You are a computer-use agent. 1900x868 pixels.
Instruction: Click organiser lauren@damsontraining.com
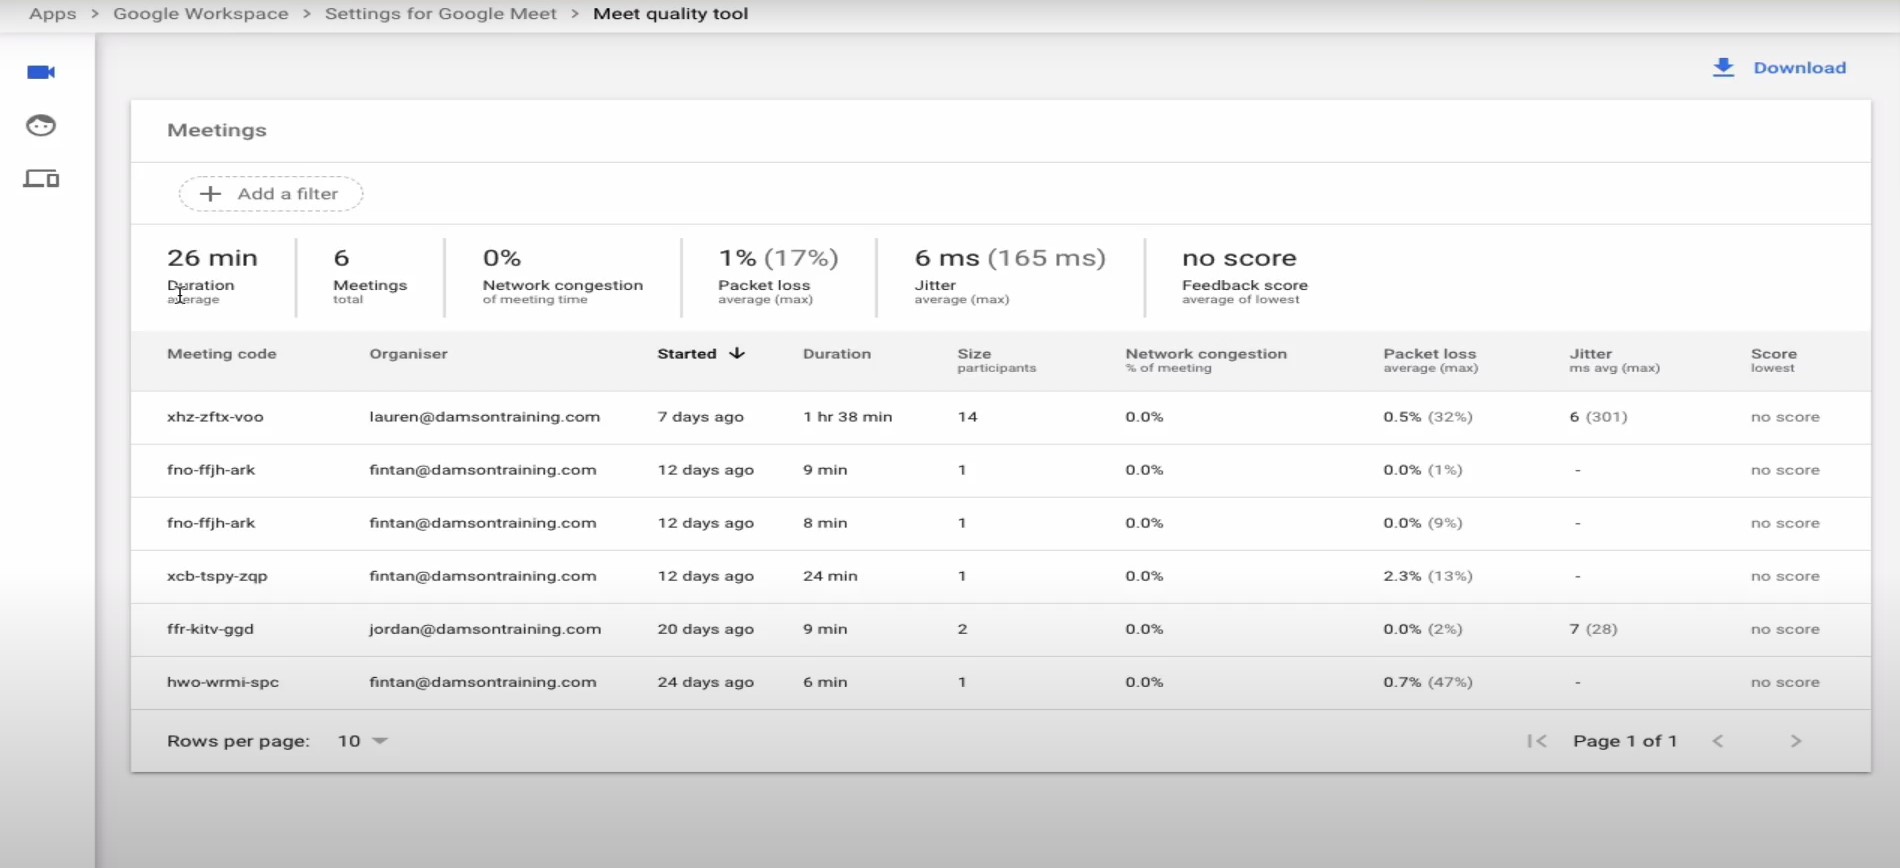point(485,417)
